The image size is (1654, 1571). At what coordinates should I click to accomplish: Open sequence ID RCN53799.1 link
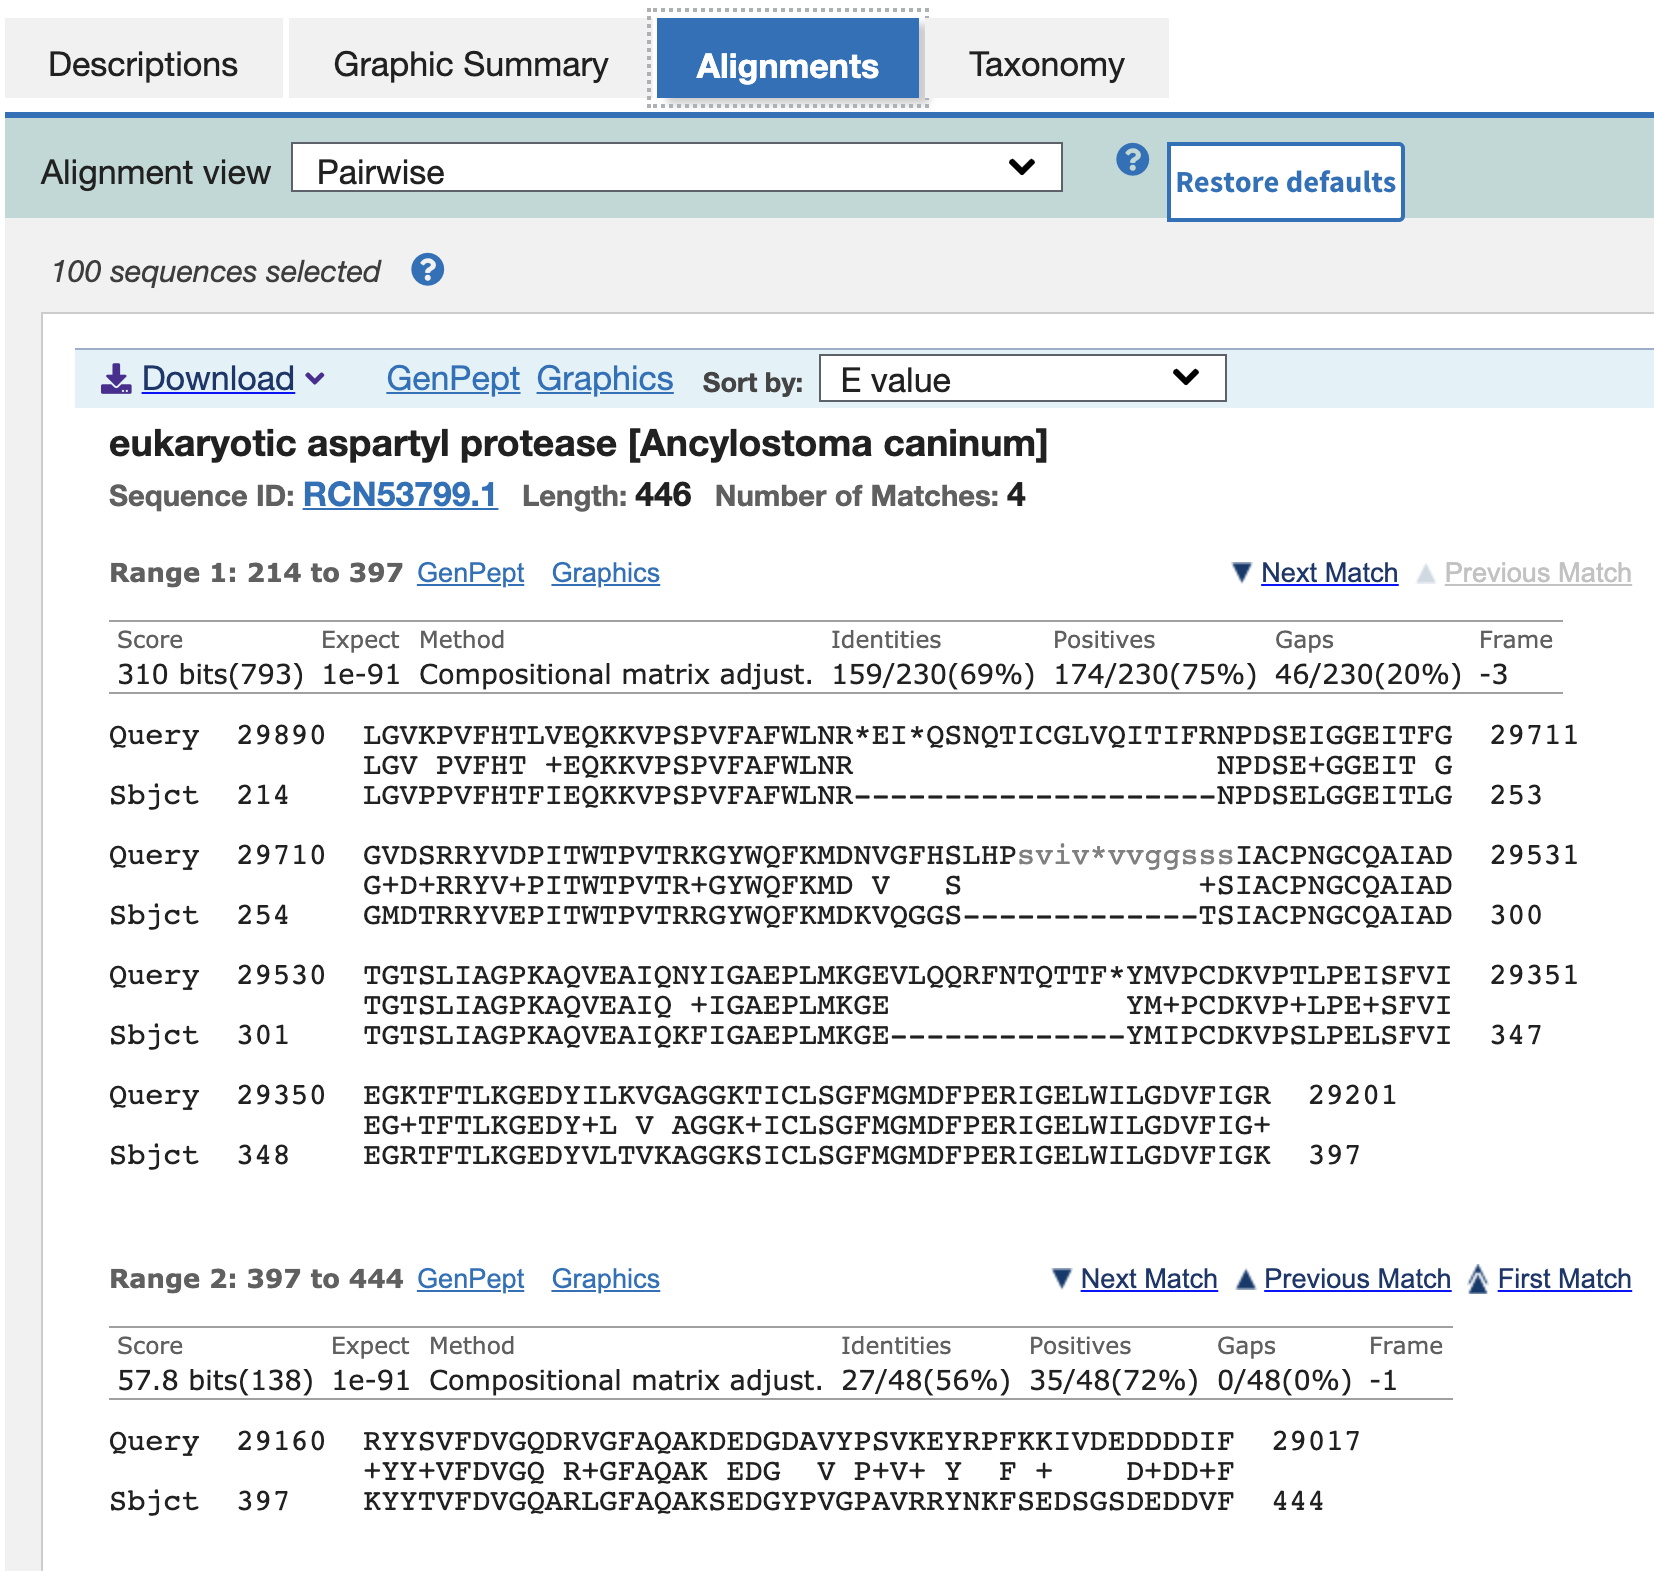click(x=400, y=495)
